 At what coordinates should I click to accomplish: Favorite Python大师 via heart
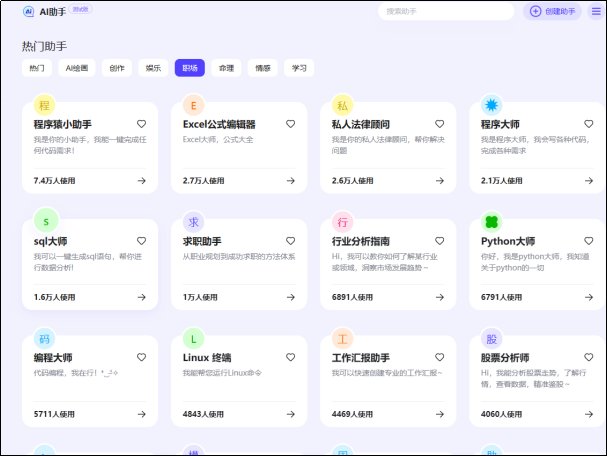click(x=589, y=241)
